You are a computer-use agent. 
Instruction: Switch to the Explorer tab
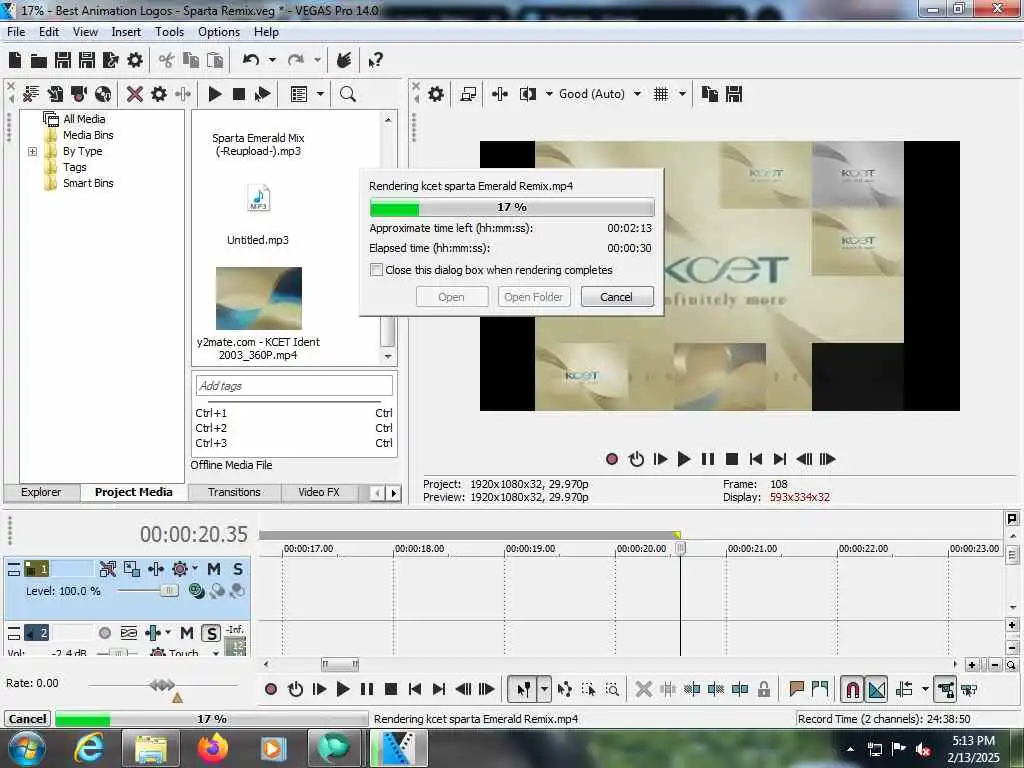click(x=40, y=492)
